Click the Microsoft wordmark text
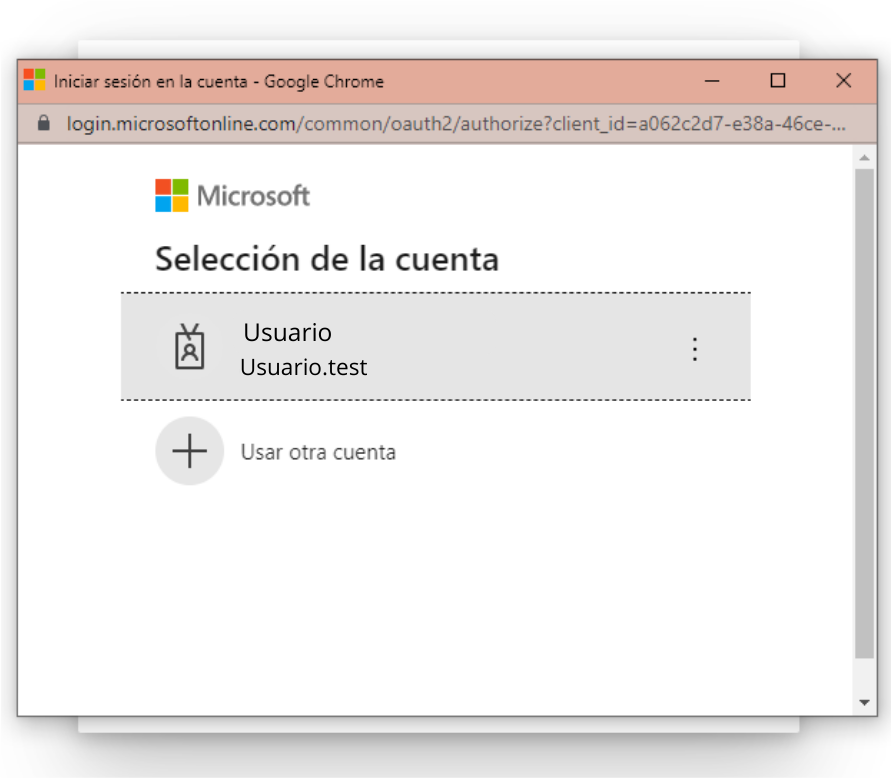The width and height of the screenshot is (891, 778). point(253,196)
